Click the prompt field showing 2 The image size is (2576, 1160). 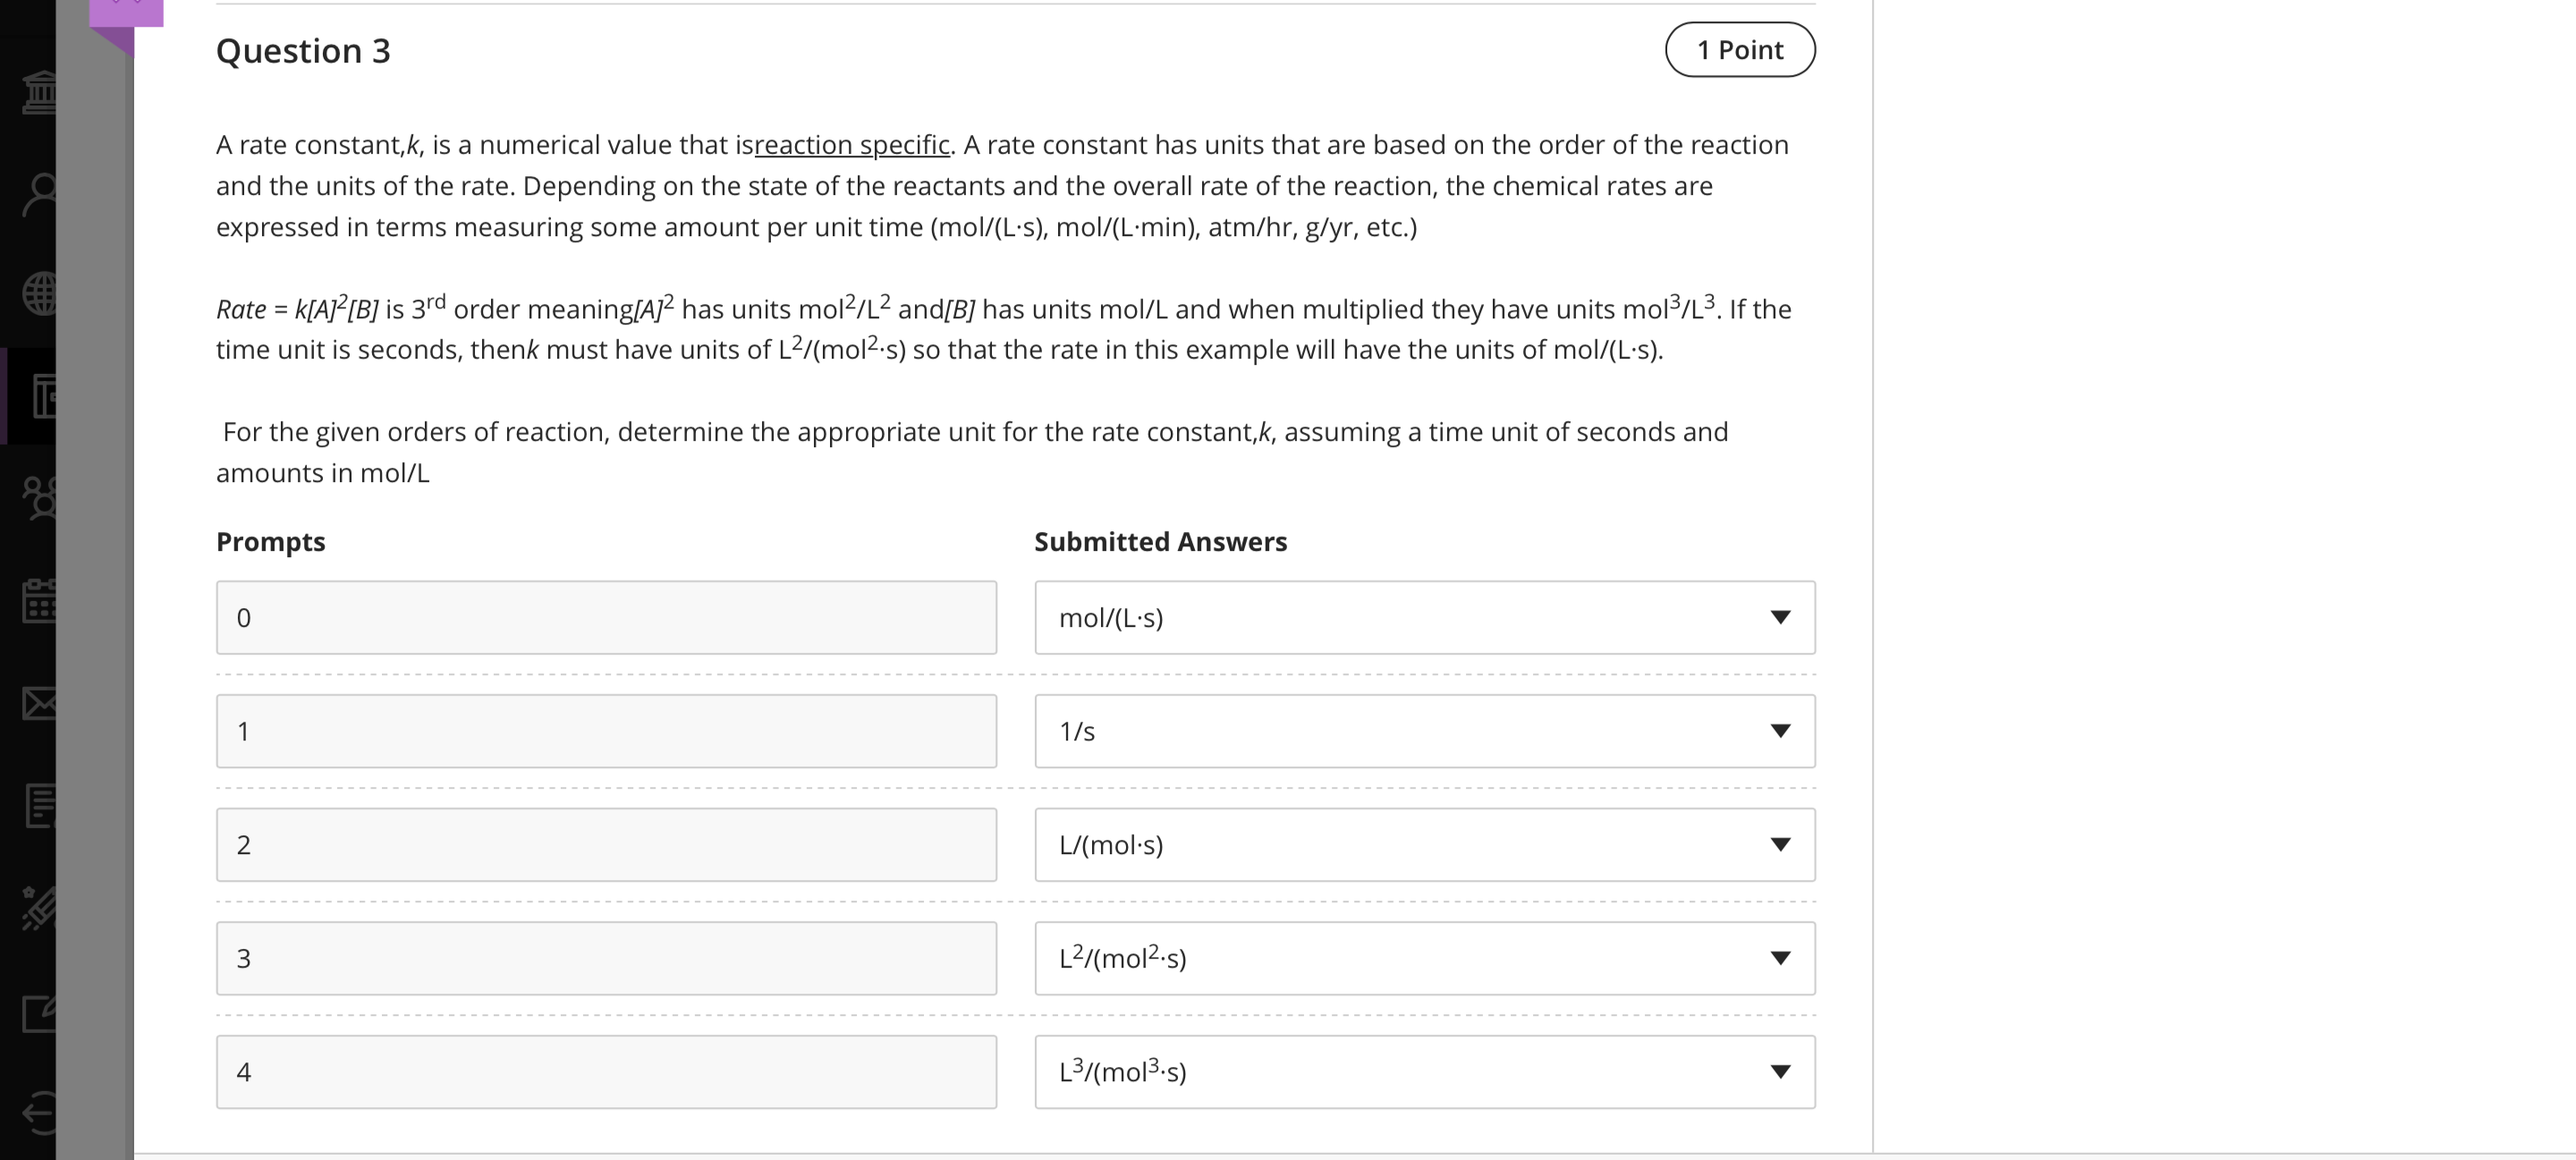click(x=606, y=845)
